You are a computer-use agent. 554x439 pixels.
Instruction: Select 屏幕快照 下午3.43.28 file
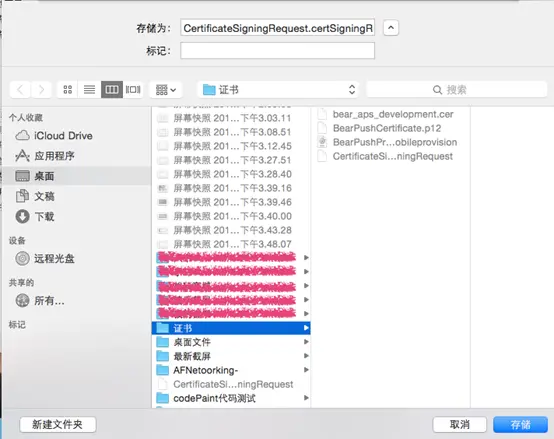[231, 230]
